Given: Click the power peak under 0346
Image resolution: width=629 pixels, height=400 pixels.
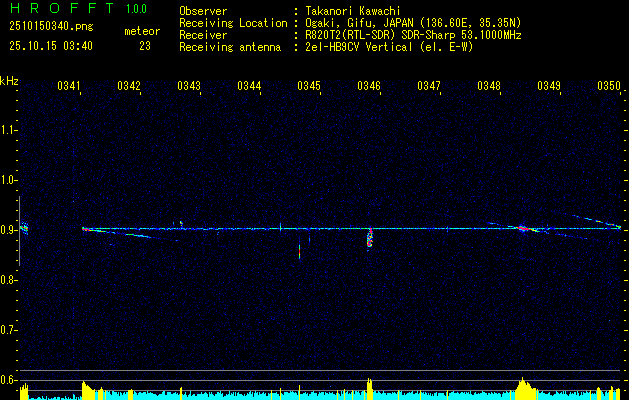Looking at the screenshot, I should [369, 388].
